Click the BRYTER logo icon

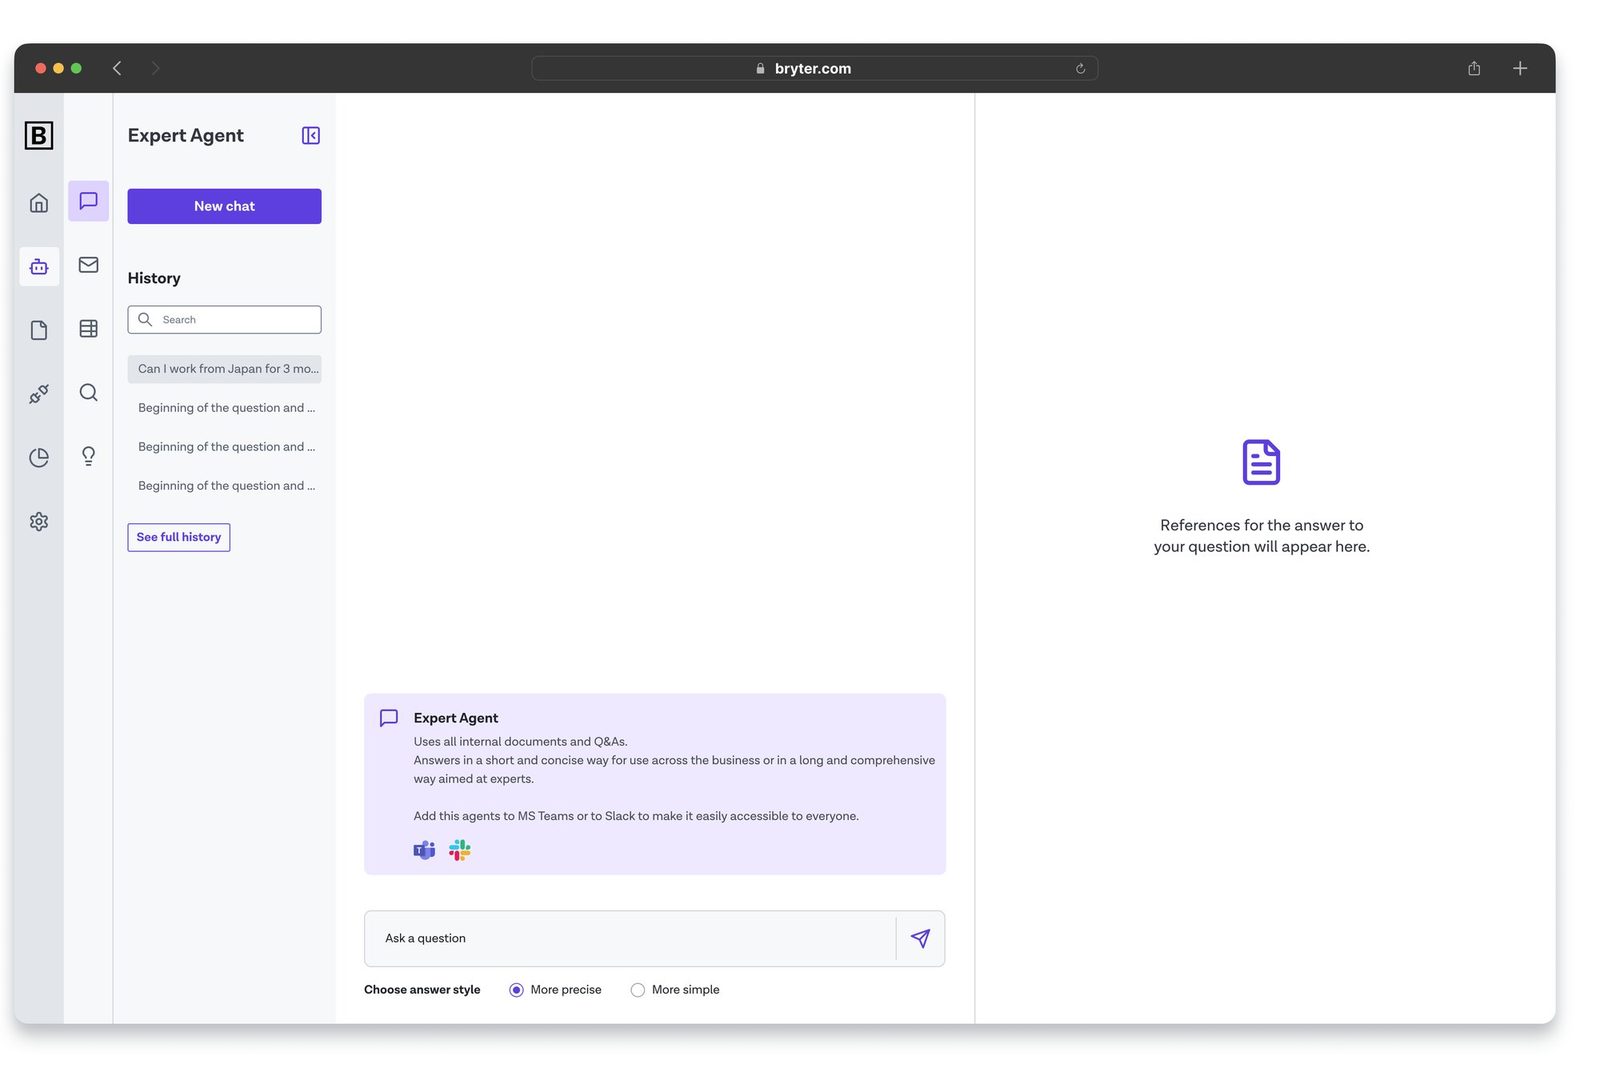[39, 135]
